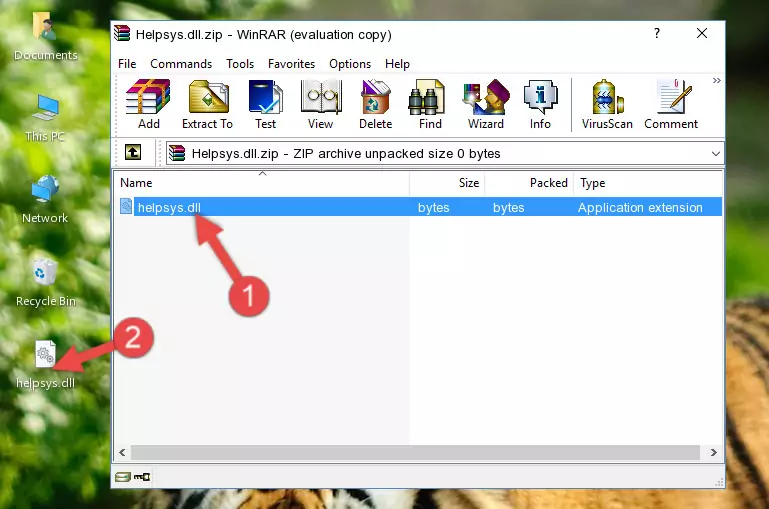Screen dimensions: 769x509
Task: Select the This PC desktop icon
Action: click(45, 119)
